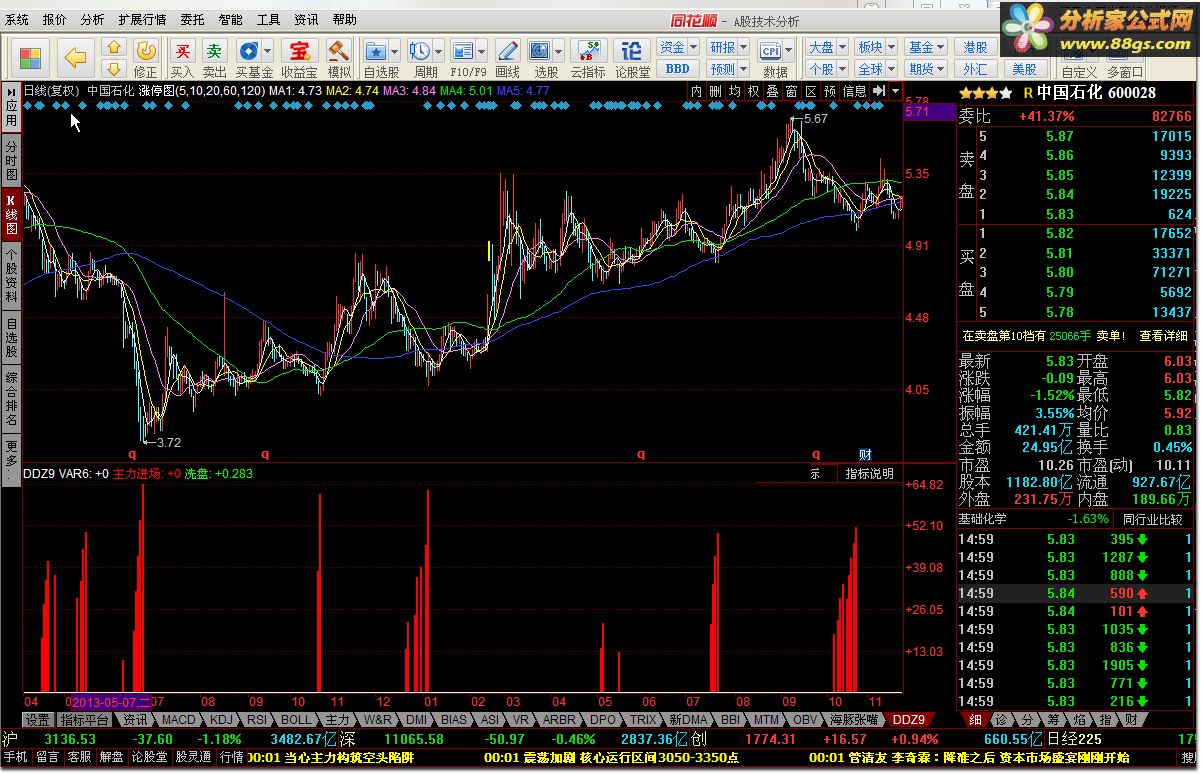The image size is (1202, 774).
Task: Click the 修正 correction icon
Action: (x=146, y=58)
